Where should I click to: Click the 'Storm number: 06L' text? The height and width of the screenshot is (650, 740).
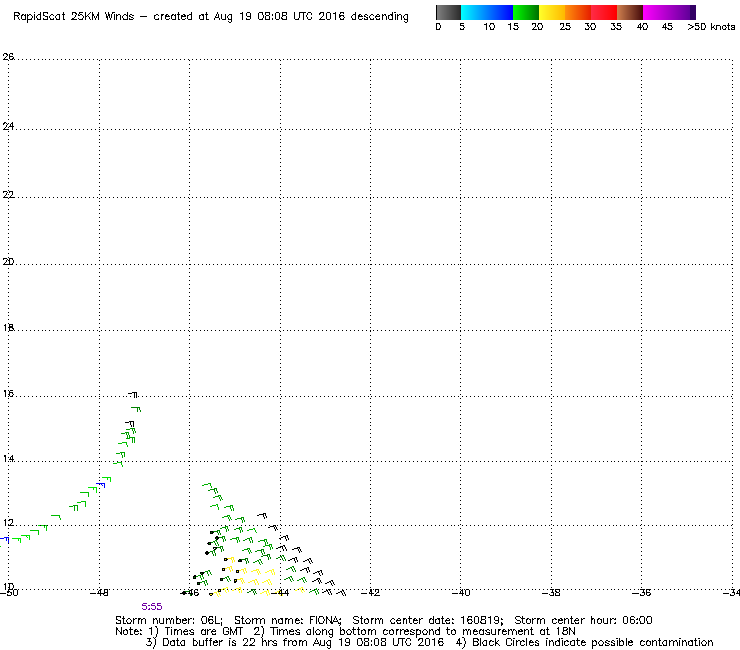(168, 620)
